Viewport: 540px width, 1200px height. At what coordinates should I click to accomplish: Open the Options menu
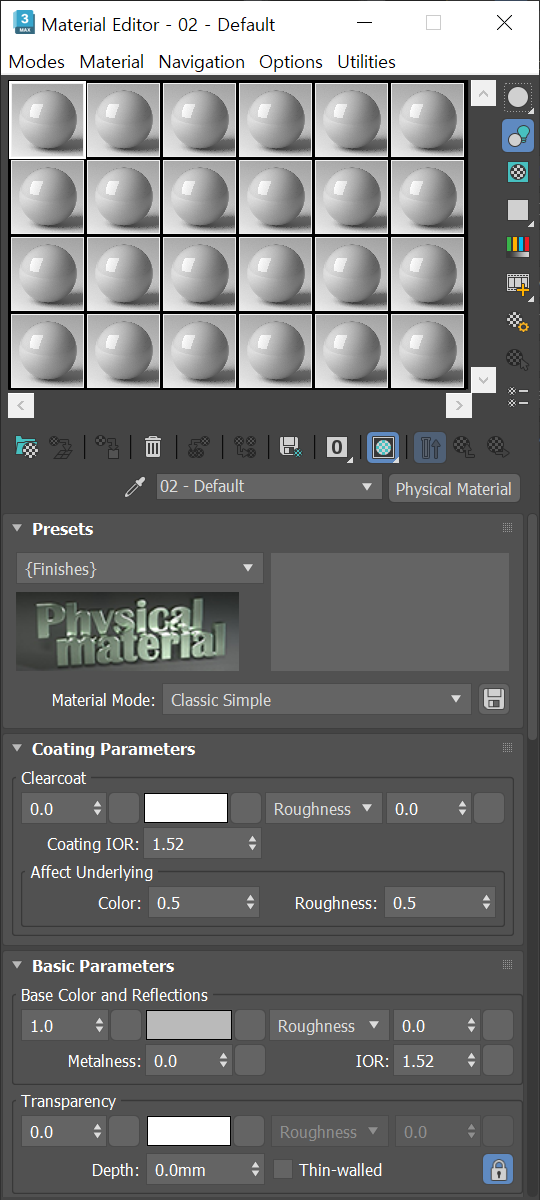click(x=291, y=62)
